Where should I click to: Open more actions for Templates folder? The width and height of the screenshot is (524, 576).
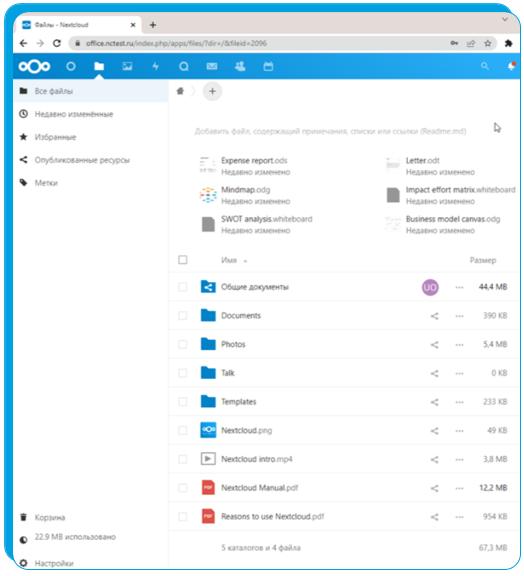coord(459,402)
